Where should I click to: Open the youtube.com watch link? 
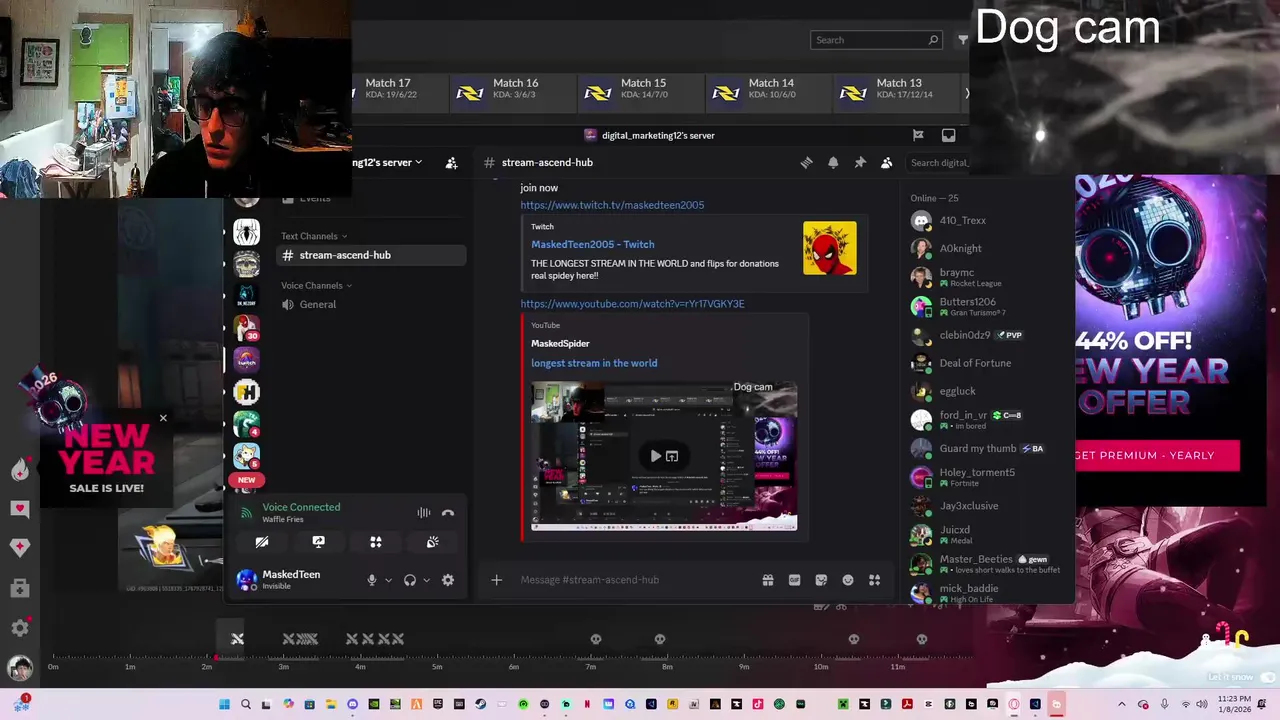(x=632, y=304)
